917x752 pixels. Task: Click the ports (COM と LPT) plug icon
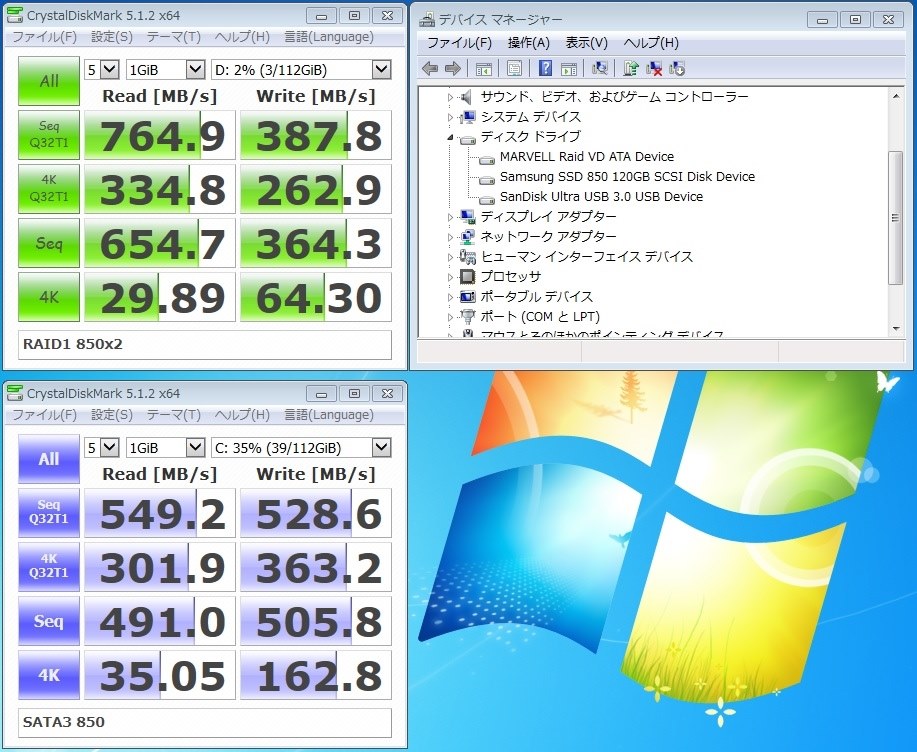(467, 316)
